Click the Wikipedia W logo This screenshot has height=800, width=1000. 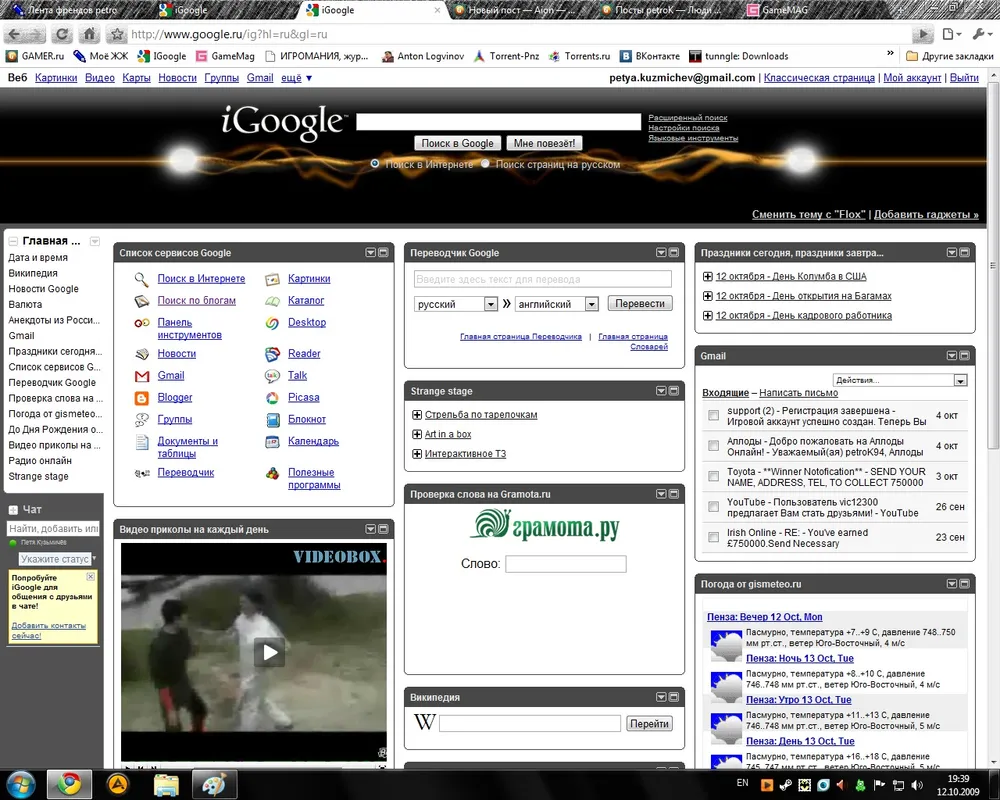(425, 723)
